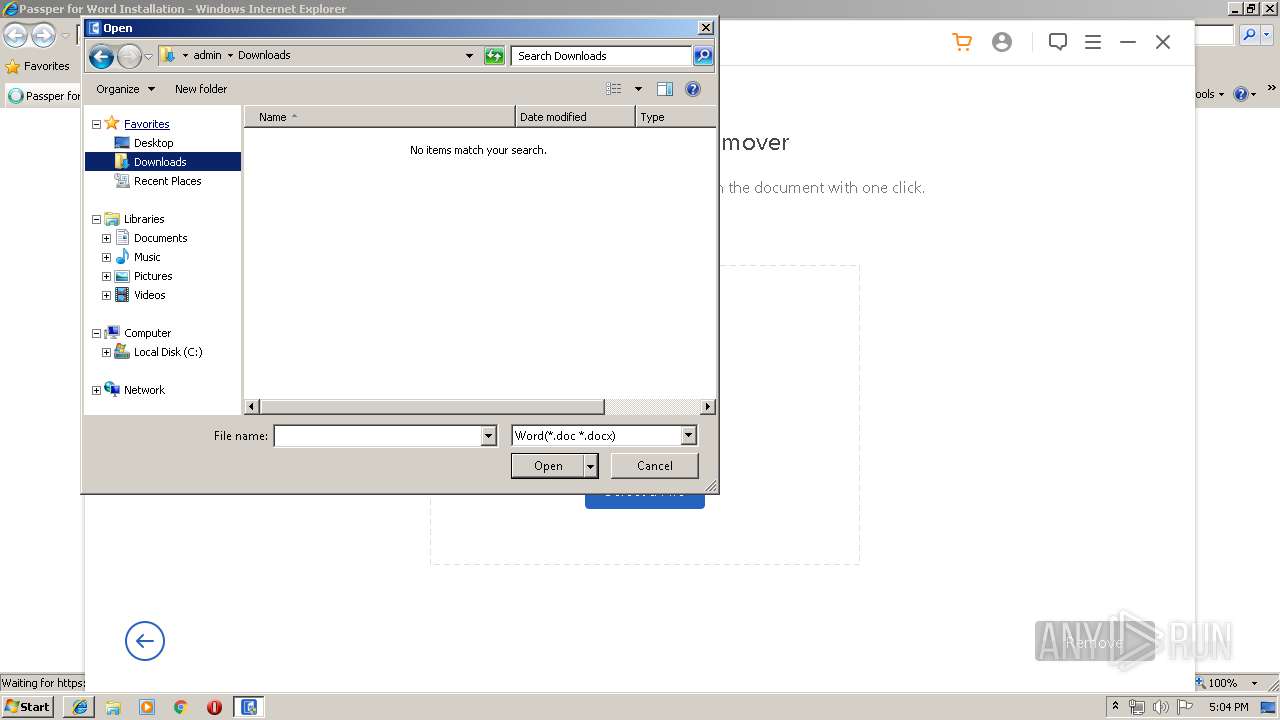
Task: Select the Passper taskbar item
Action: pos(249,707)
